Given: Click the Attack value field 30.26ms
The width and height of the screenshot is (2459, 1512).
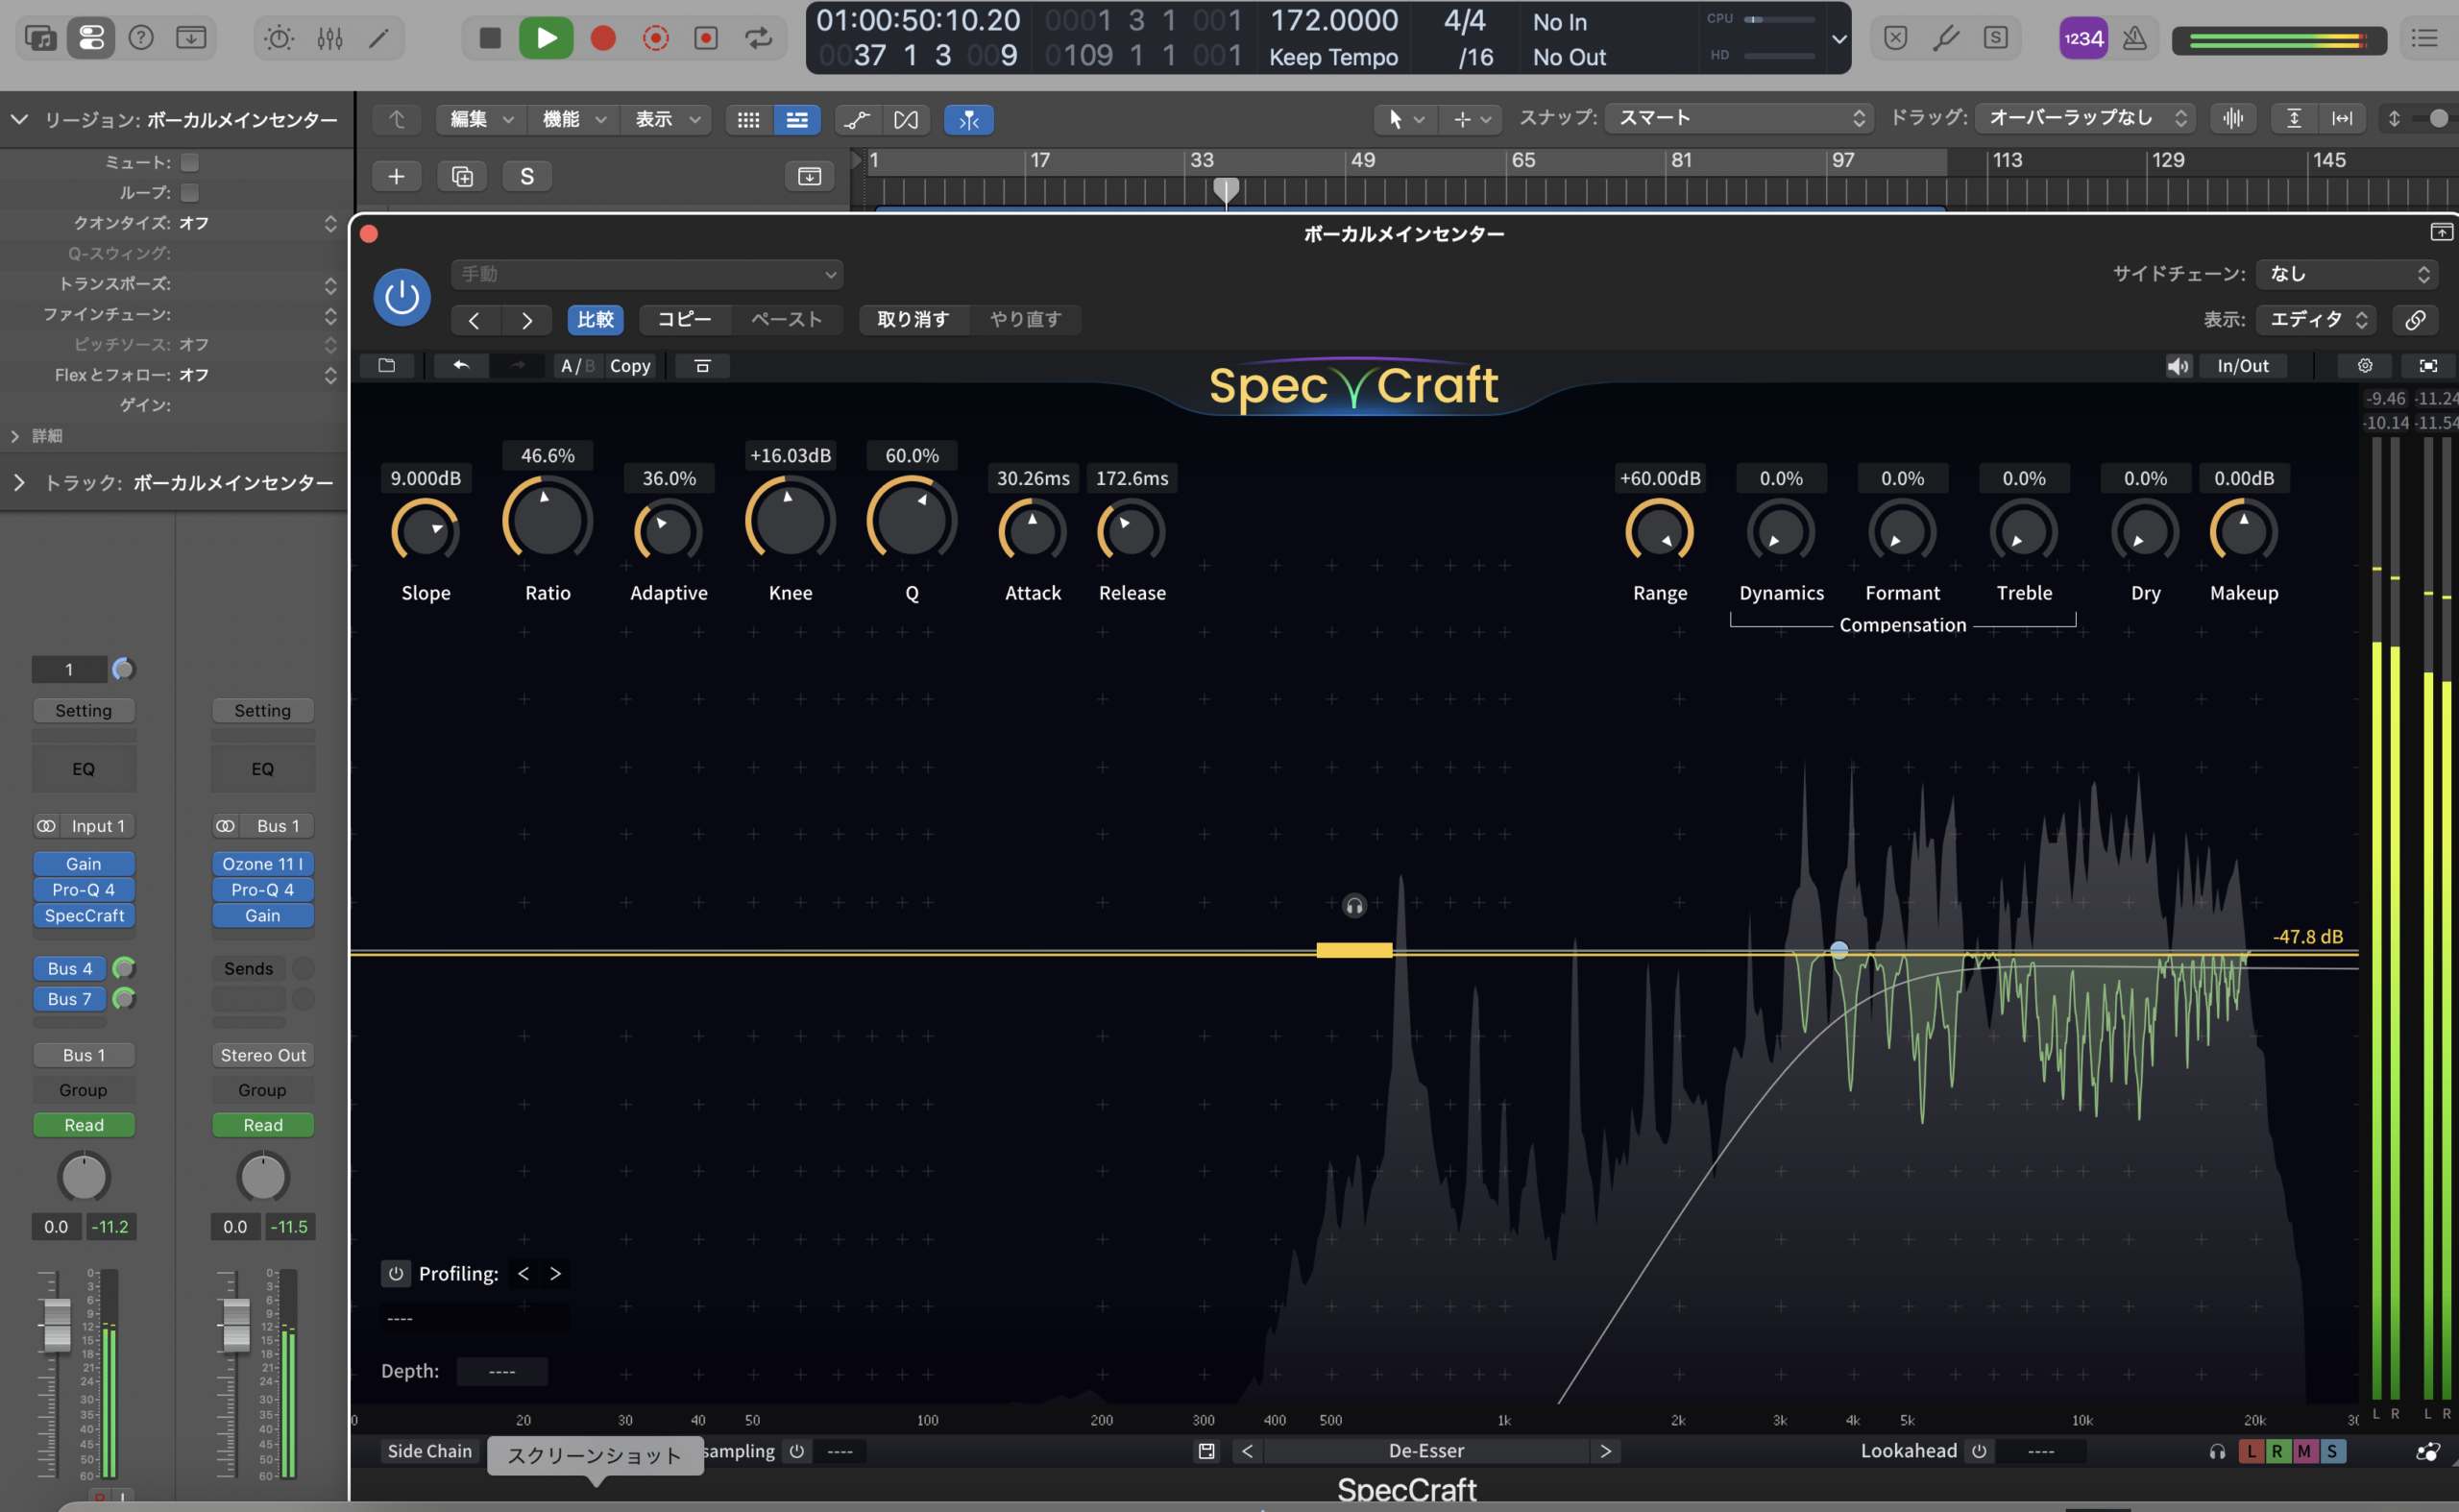Looking at the screenshot, I should tap(1033, 478).
